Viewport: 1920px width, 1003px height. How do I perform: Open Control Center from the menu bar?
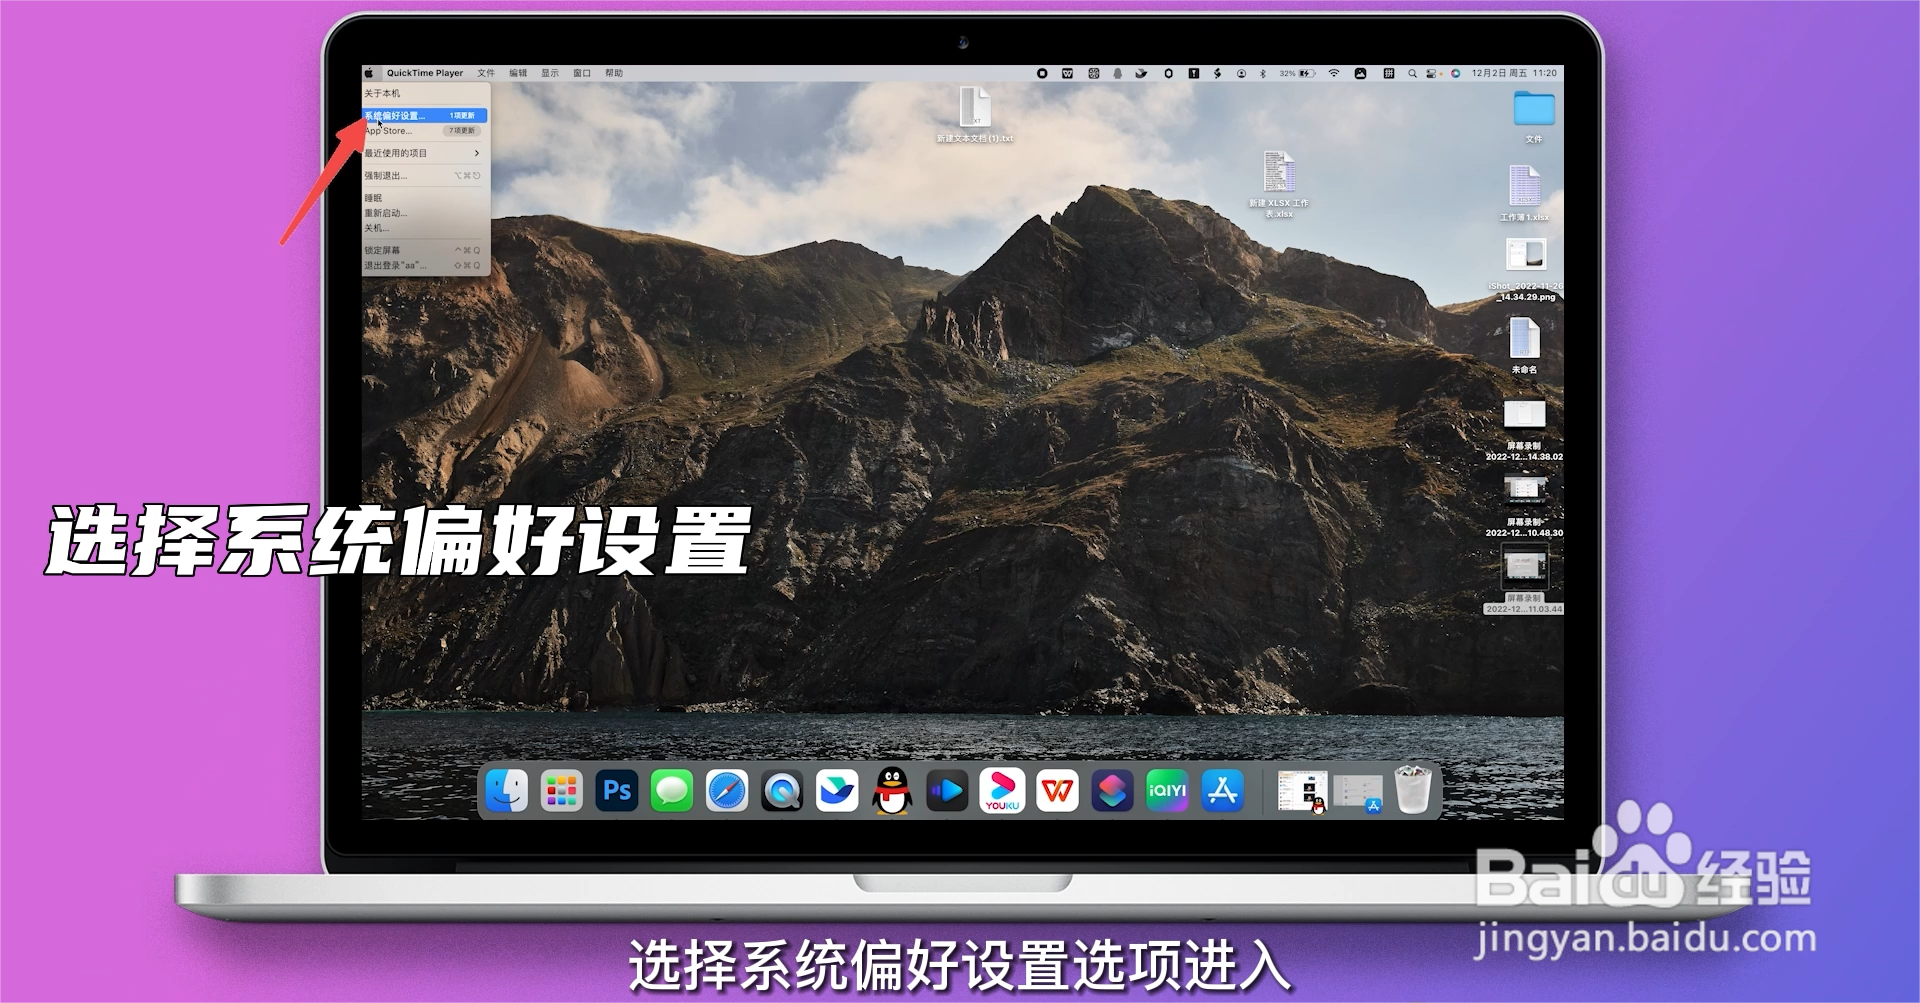click(x=1430, y=73)
